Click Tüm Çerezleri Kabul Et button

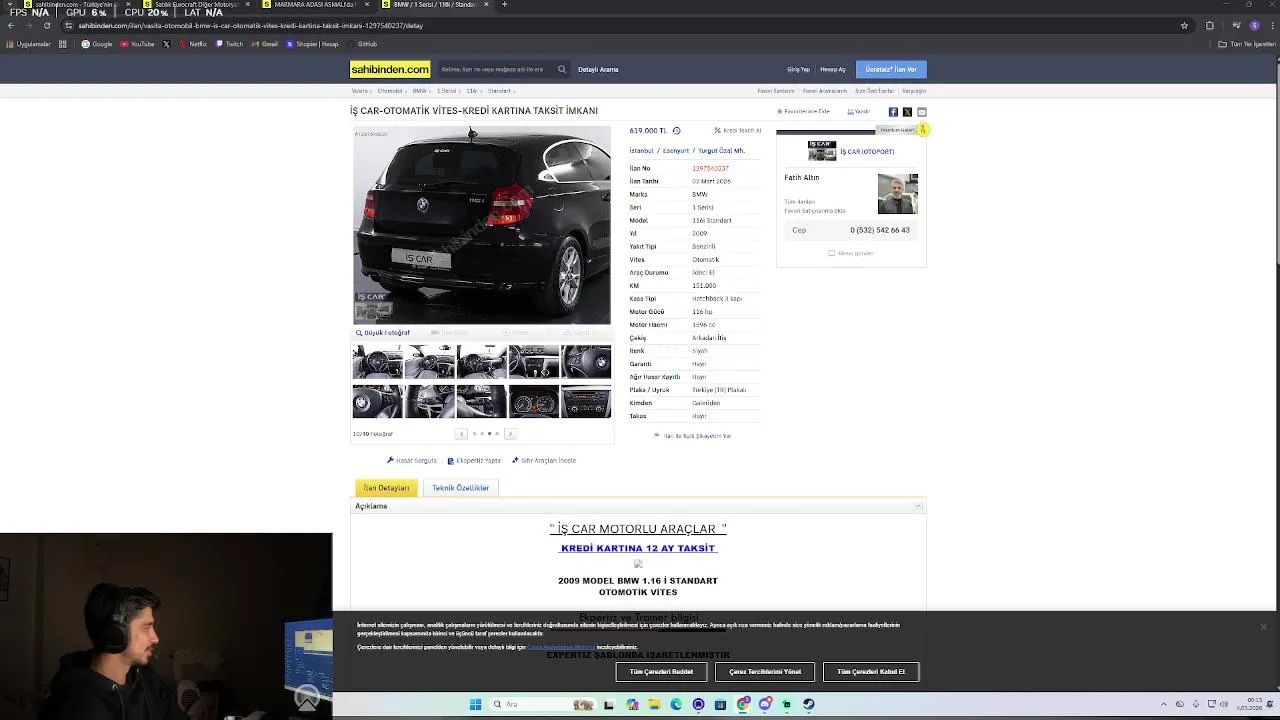coord(871,672)
